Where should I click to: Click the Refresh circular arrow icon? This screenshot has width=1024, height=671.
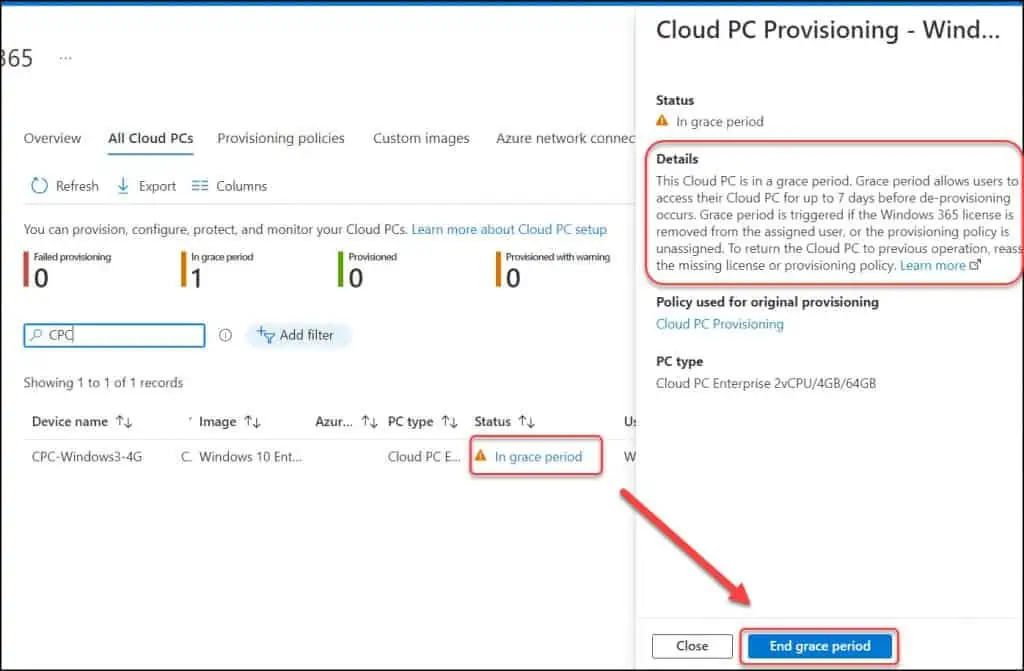tap(39, 186)
